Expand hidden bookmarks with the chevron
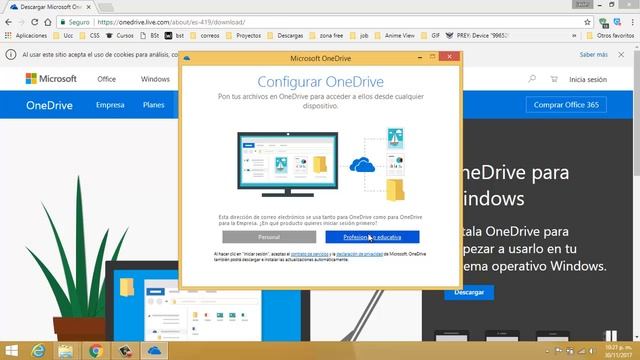640x360 pixels. [574, 36]
